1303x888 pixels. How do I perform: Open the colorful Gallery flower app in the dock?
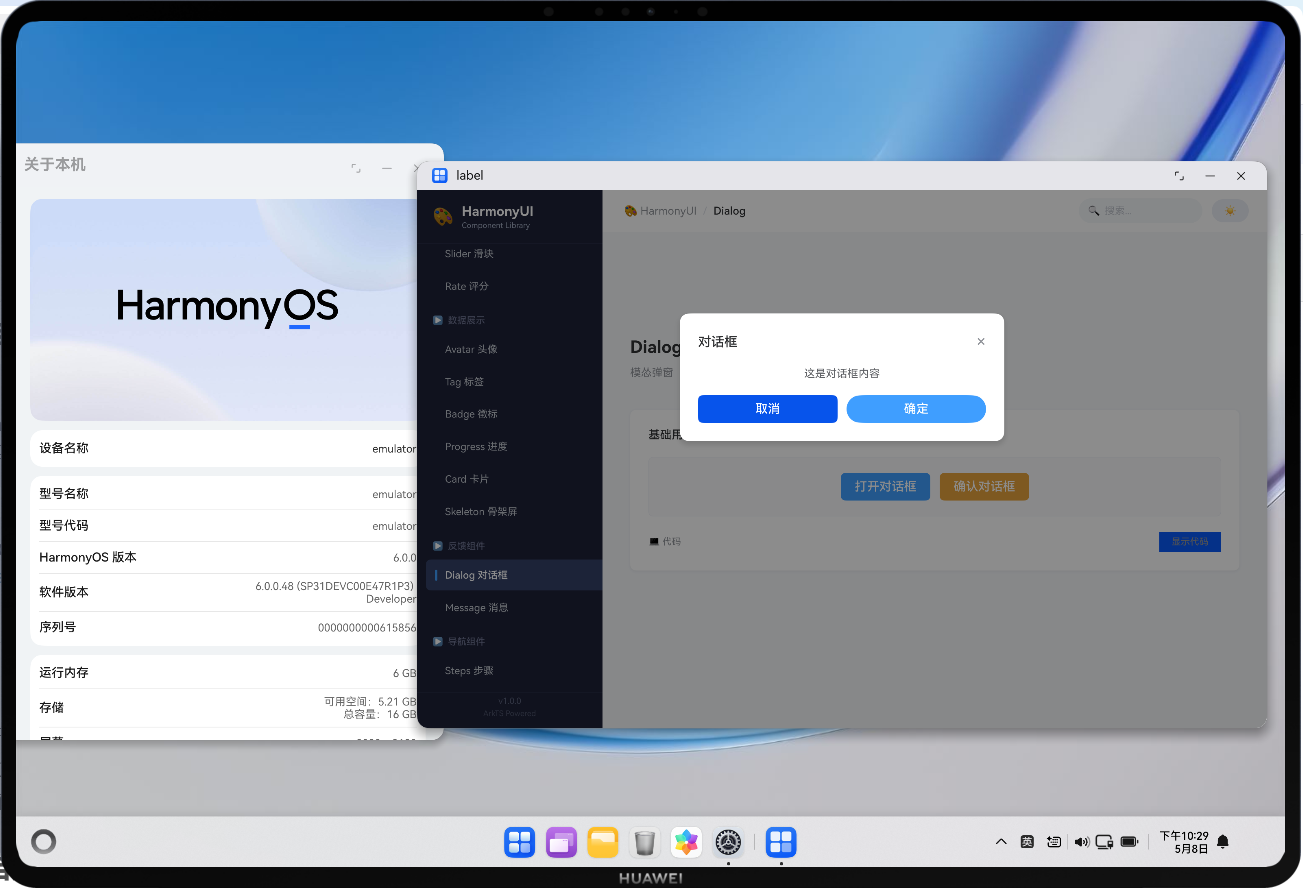pyautogui.click(x=686, y=843)
